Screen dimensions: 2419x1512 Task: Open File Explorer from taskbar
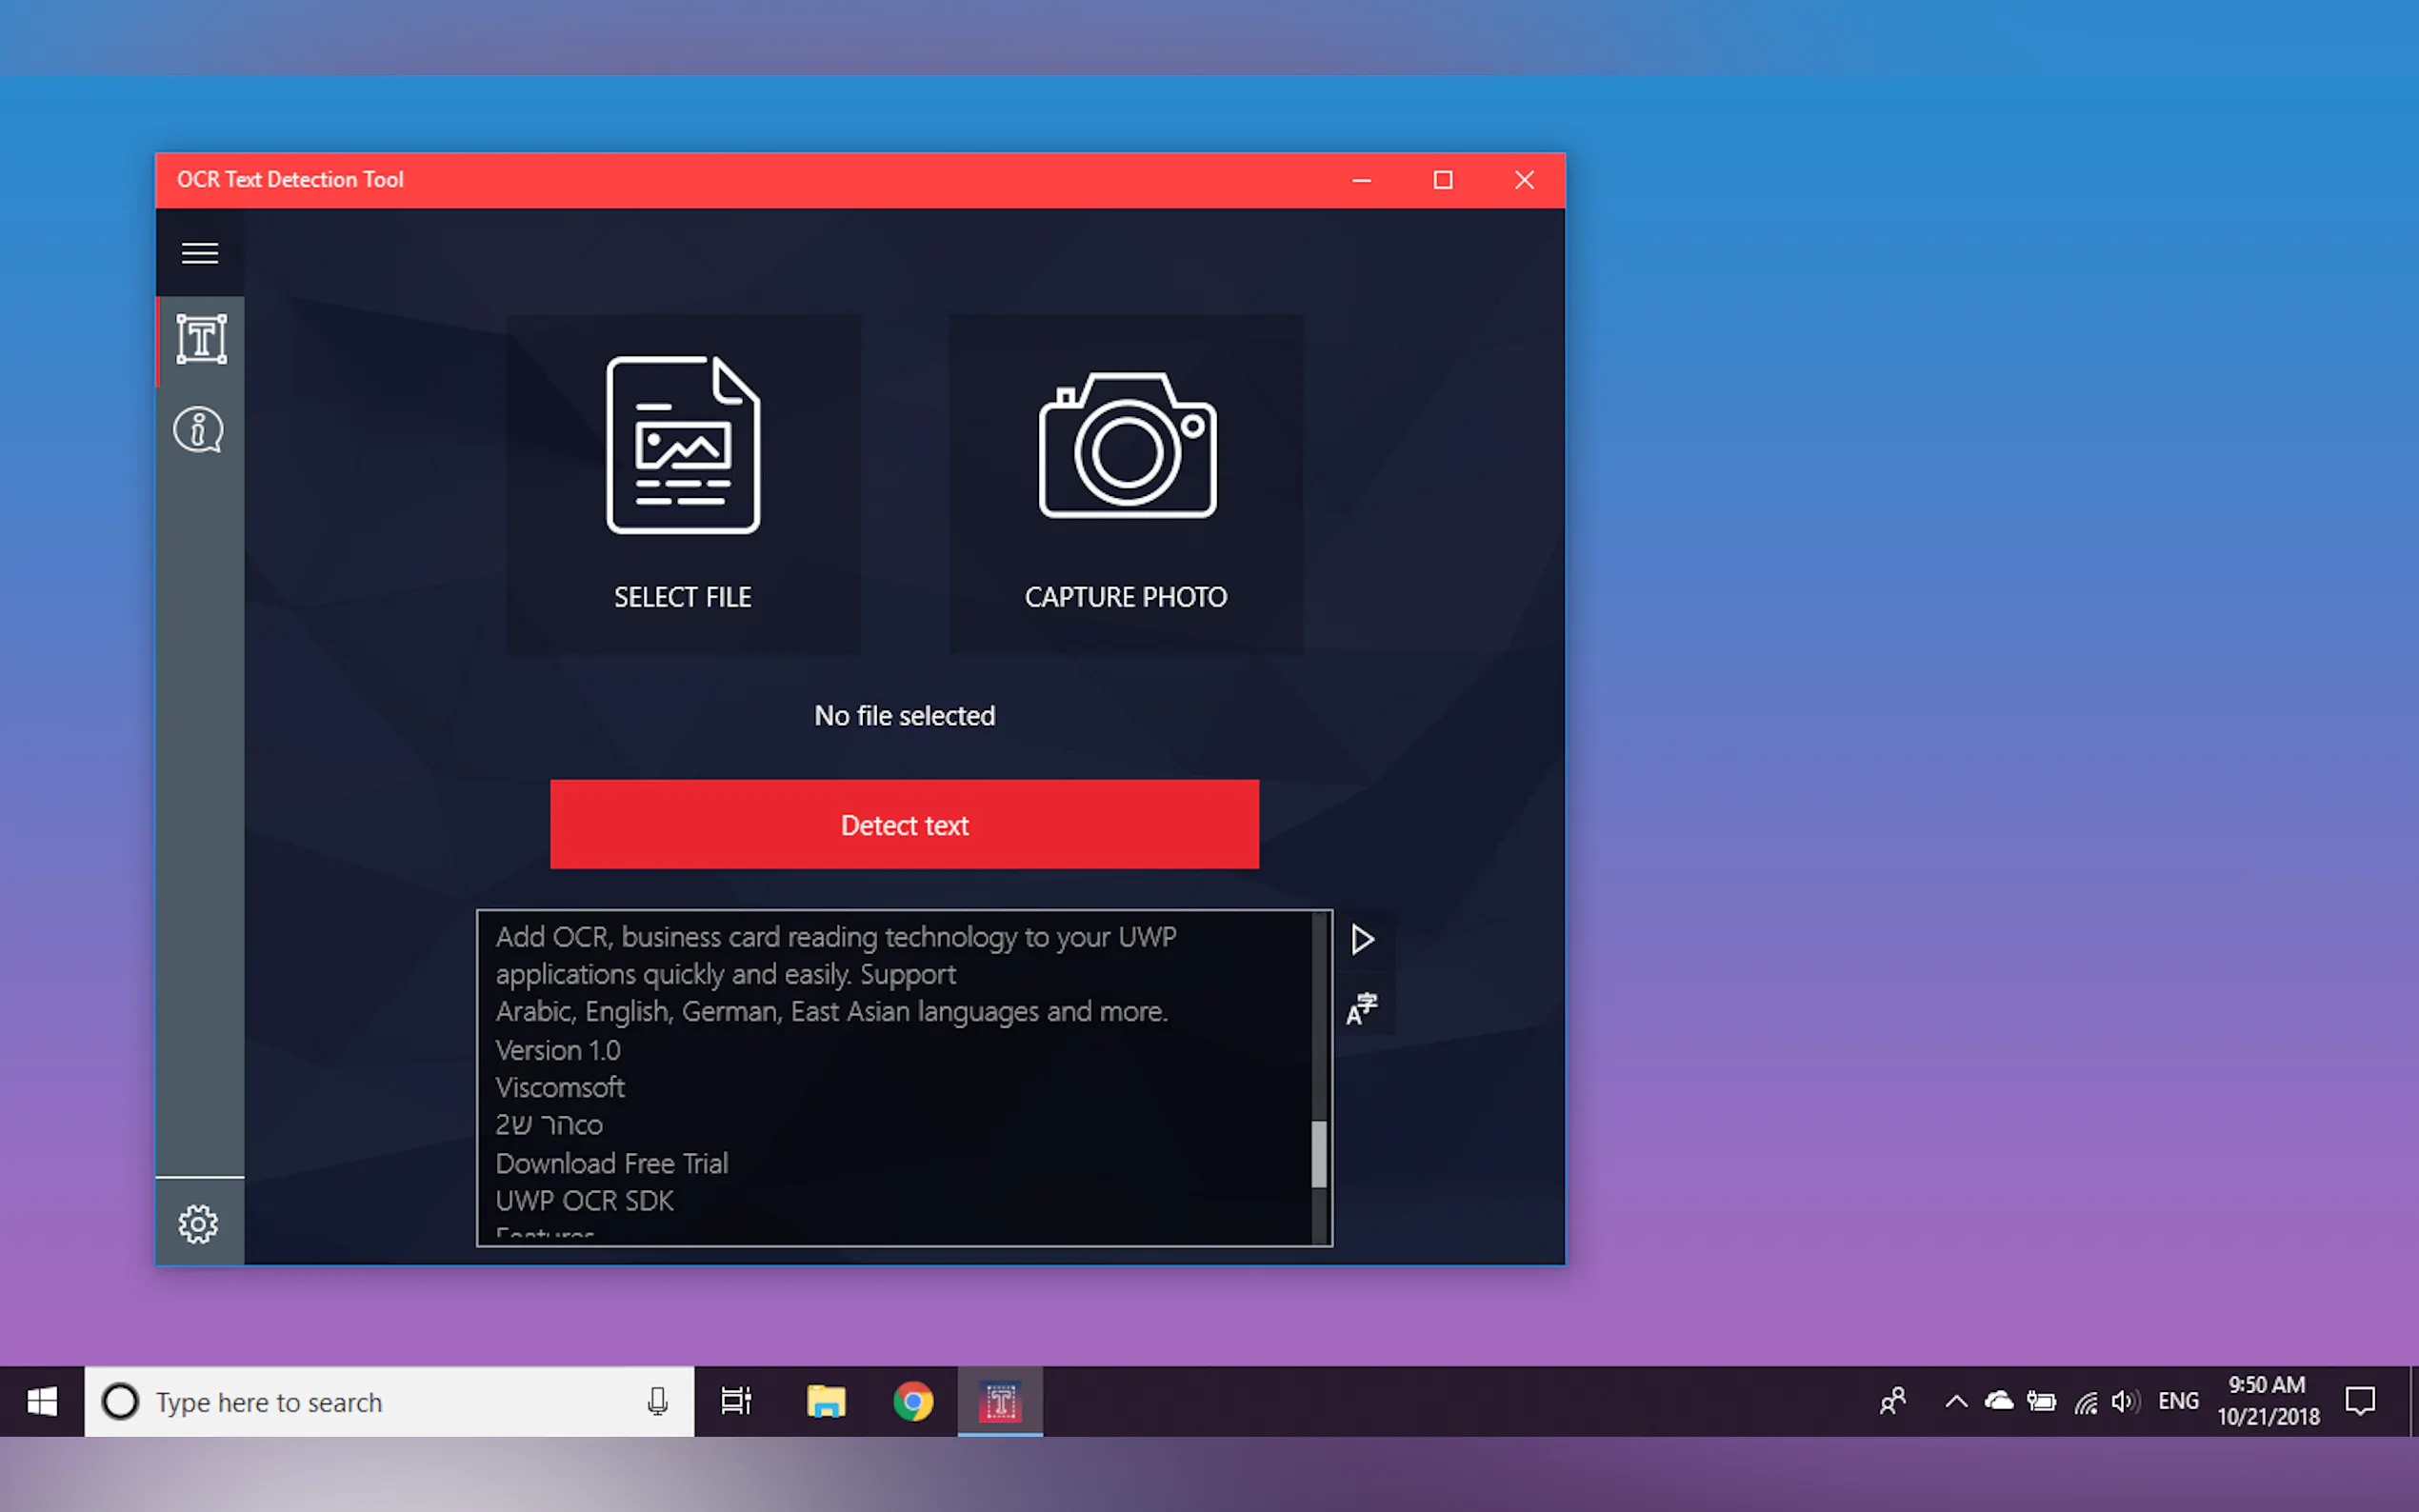tap(826, 1402)
